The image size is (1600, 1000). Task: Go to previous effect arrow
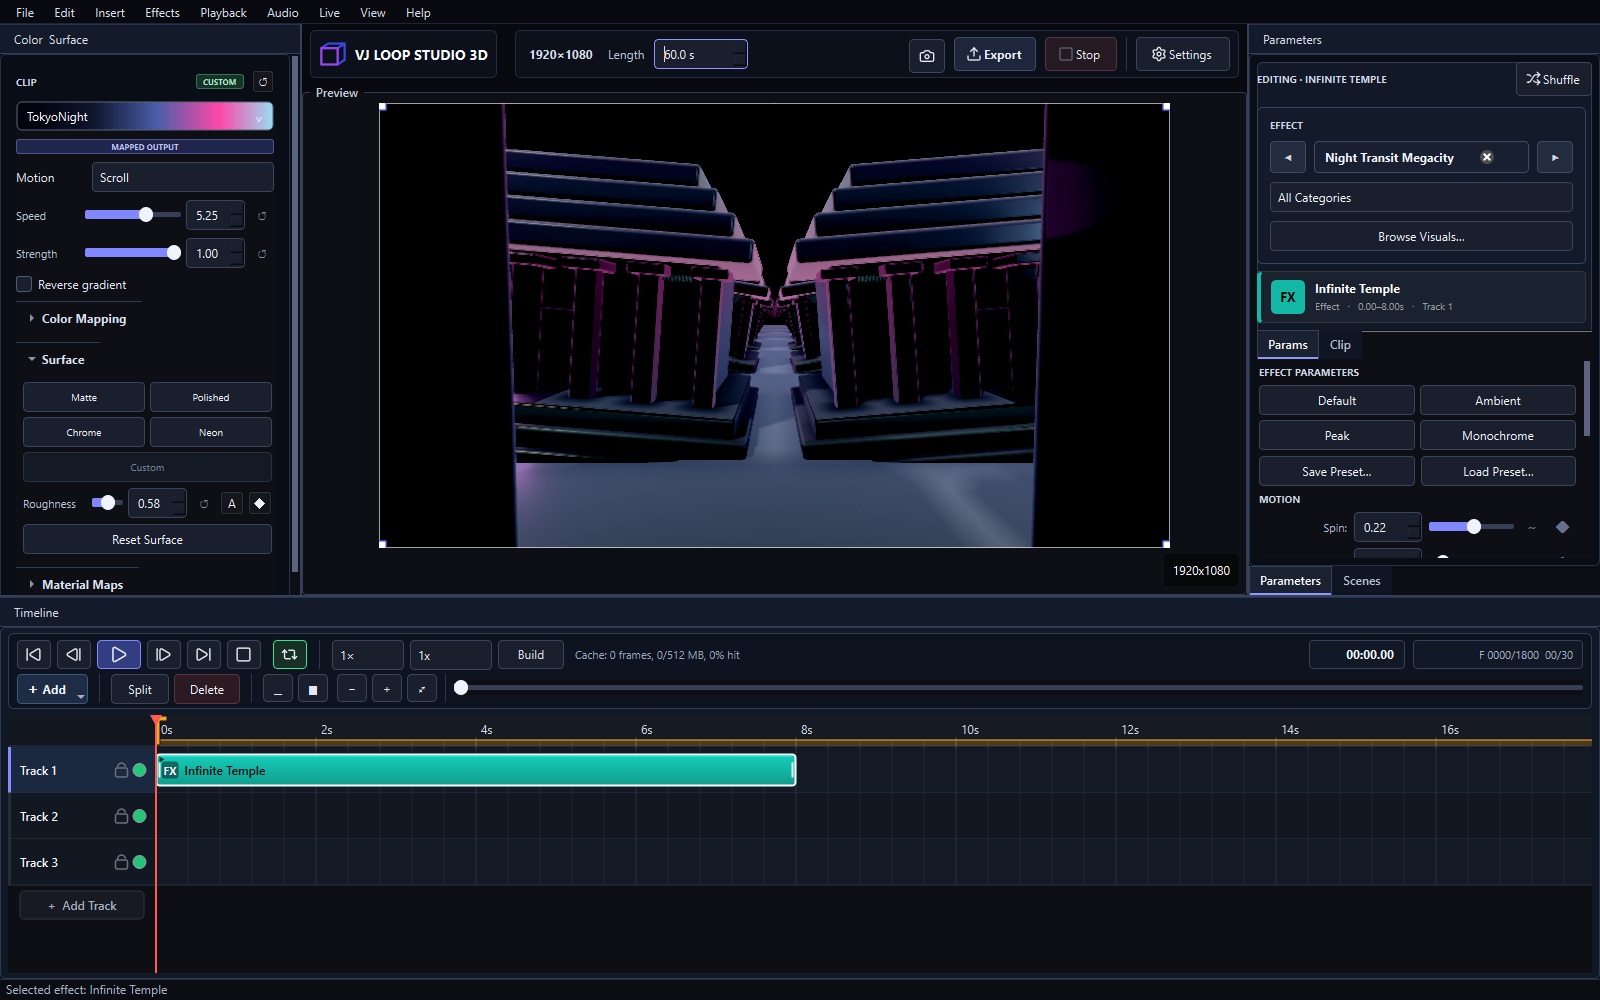[x=1288, y=157]
